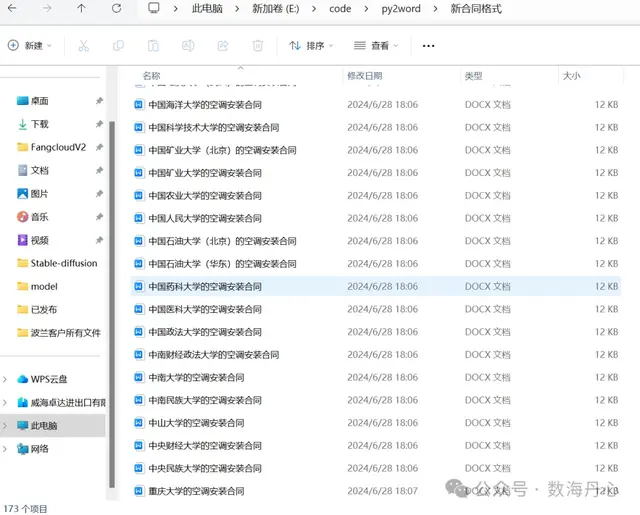The width and height of the screenshot is (640, 515).
Task: Click Word icon of 中国人民大学的空调安装合同
Action: (139, 218)
